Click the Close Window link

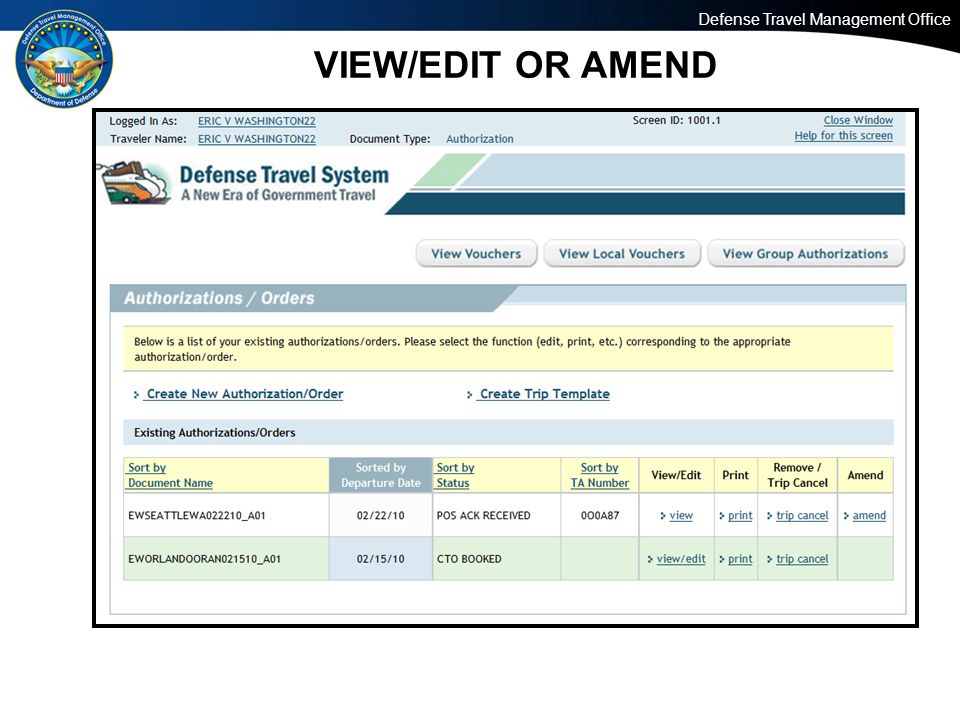[858, 120]
